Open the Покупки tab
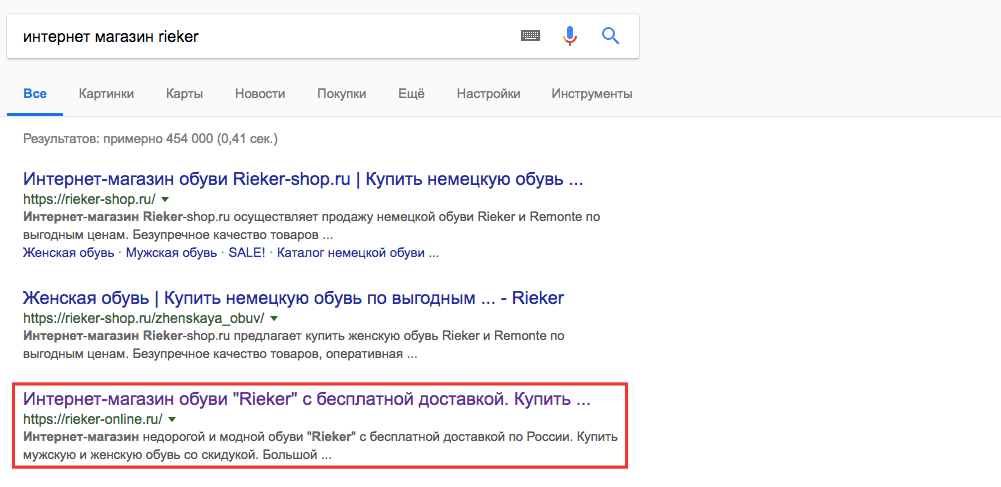 342,94
